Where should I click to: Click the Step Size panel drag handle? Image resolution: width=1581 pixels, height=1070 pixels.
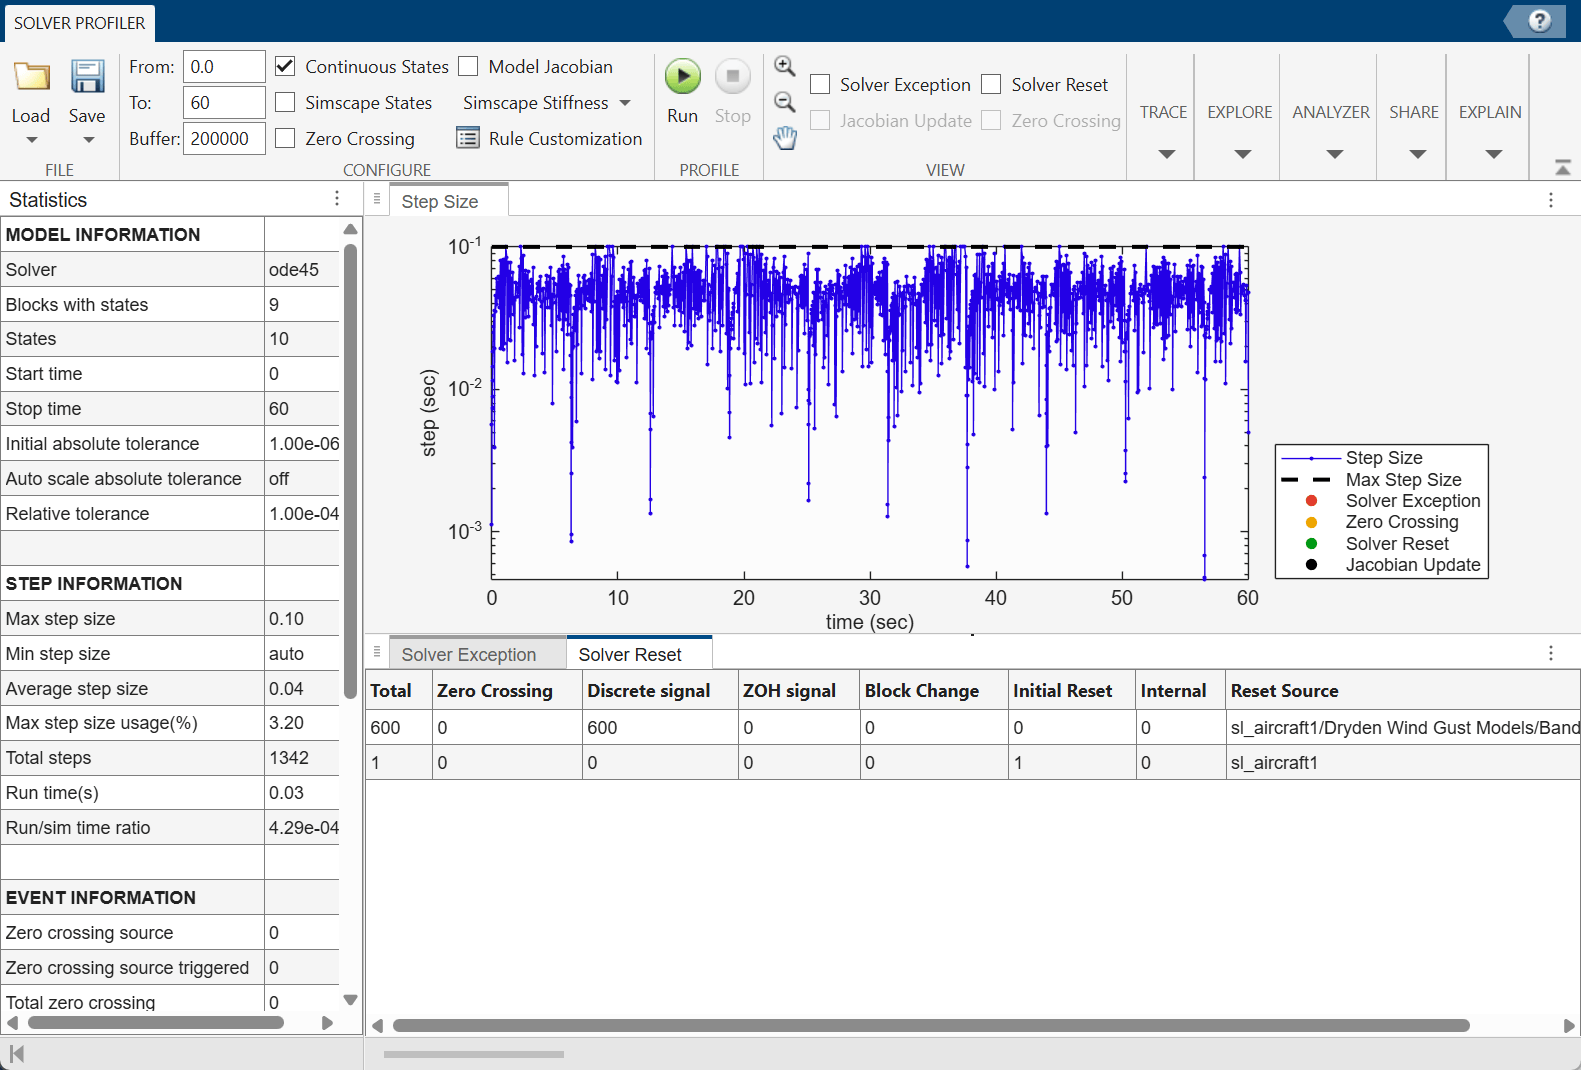click(377, 199)
